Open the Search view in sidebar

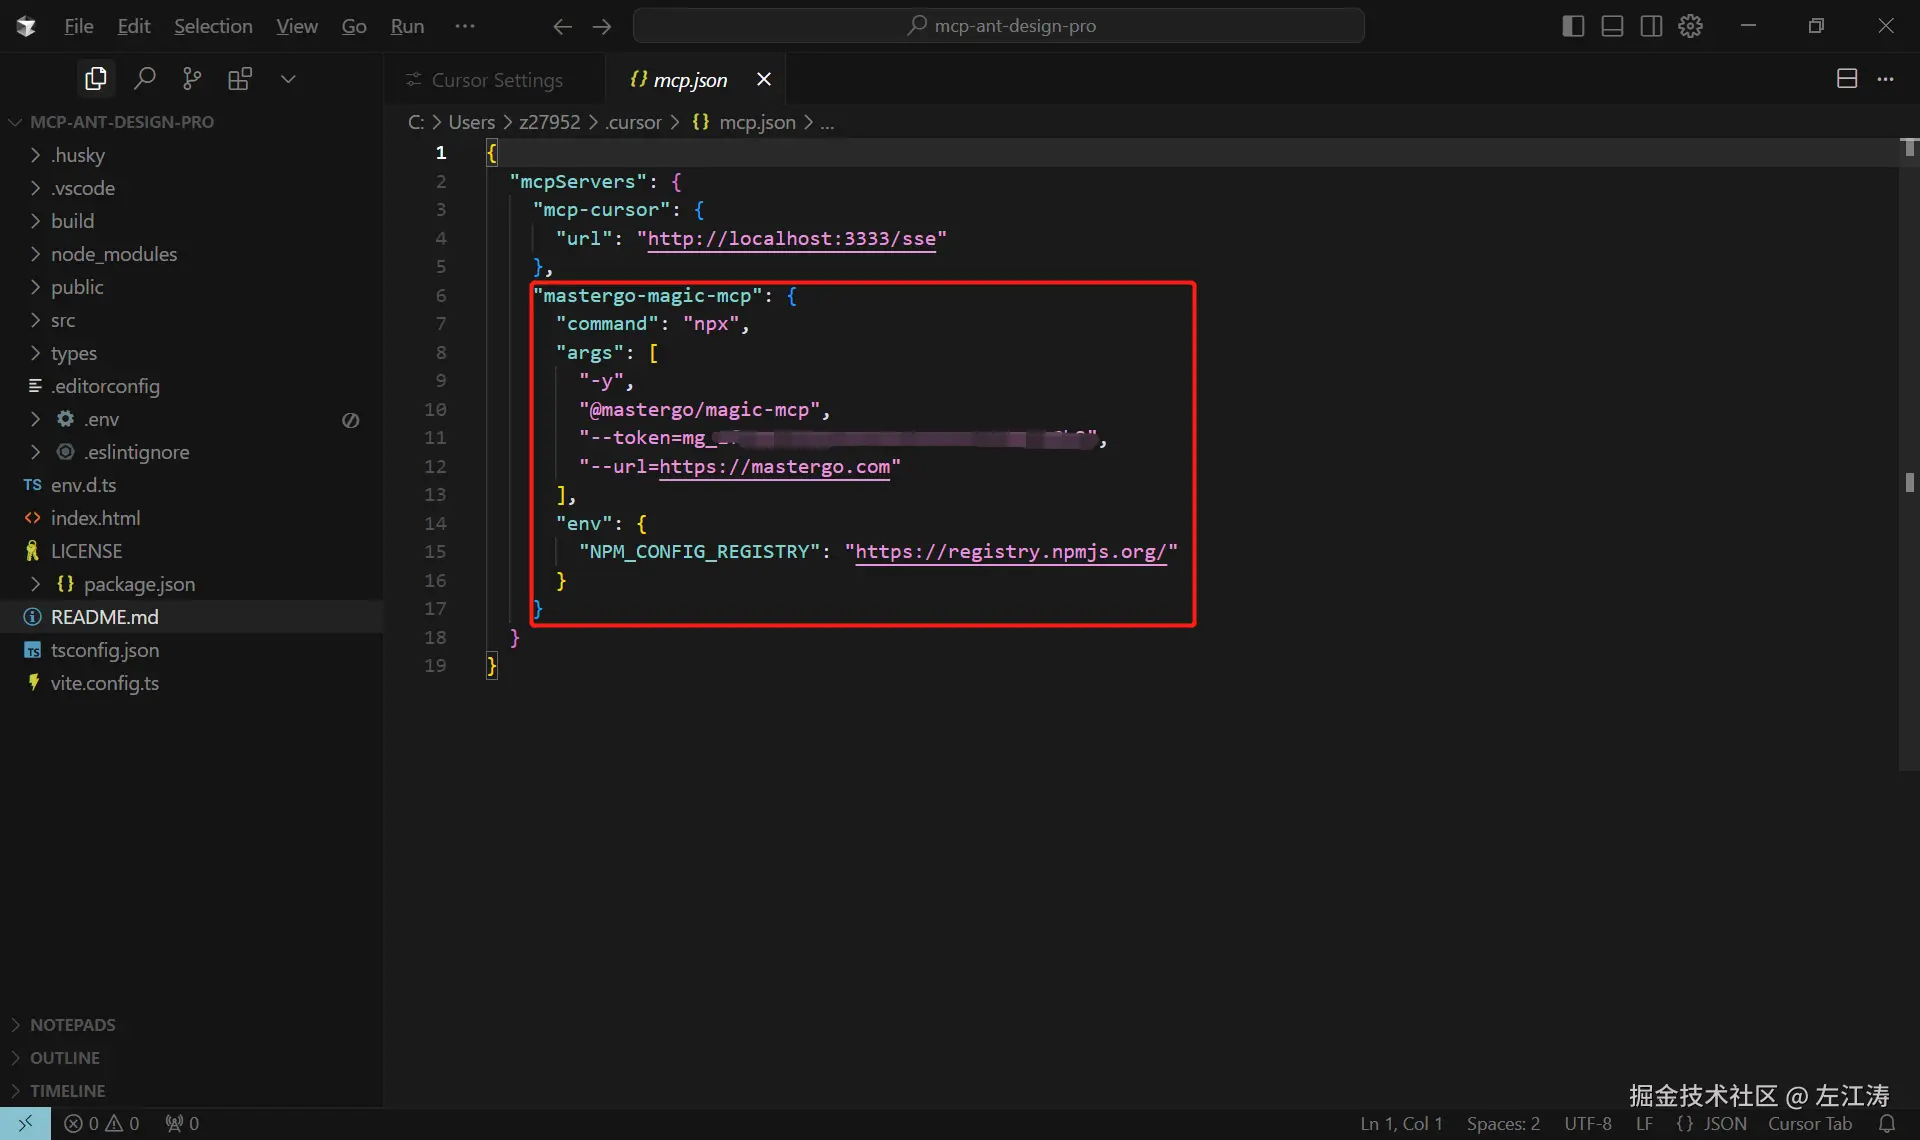[x=144, y=78]
